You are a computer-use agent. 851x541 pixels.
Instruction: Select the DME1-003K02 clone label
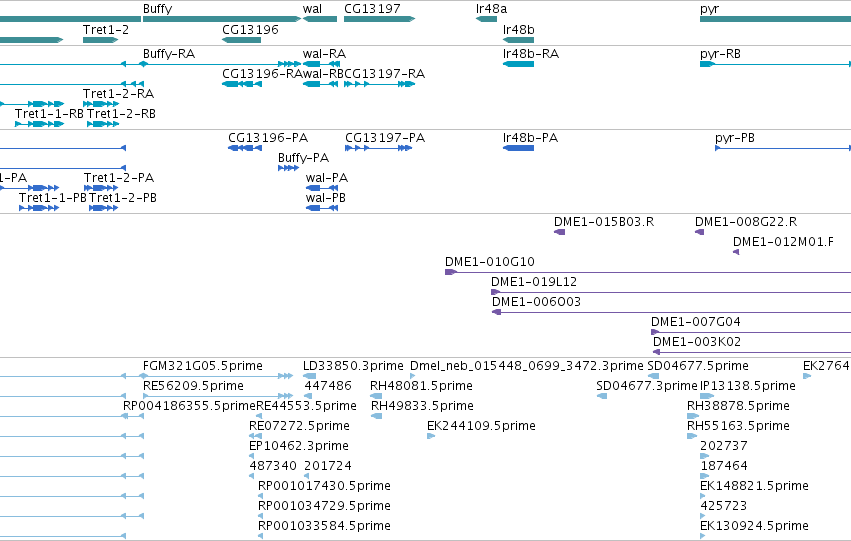(x=697, y=342)
